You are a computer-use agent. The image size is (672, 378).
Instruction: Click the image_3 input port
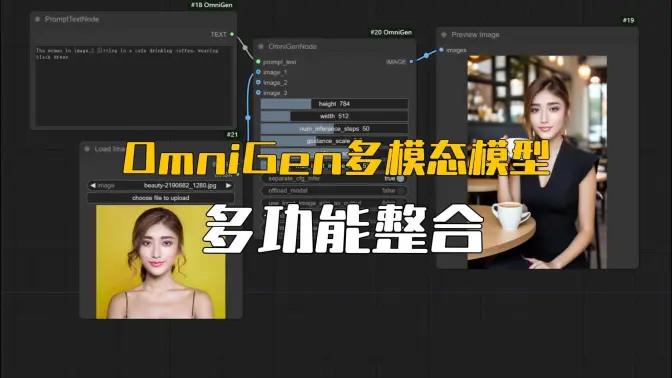(258, 93)
